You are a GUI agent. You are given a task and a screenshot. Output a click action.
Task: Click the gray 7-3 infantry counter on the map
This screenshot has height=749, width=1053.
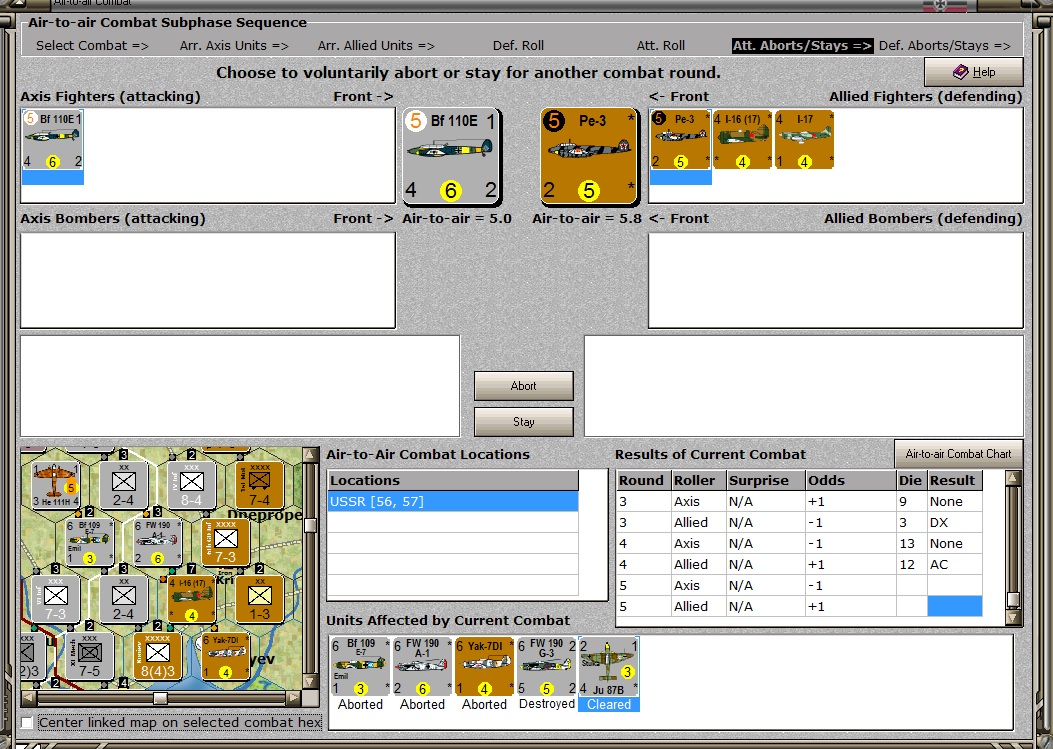(56, 599)
